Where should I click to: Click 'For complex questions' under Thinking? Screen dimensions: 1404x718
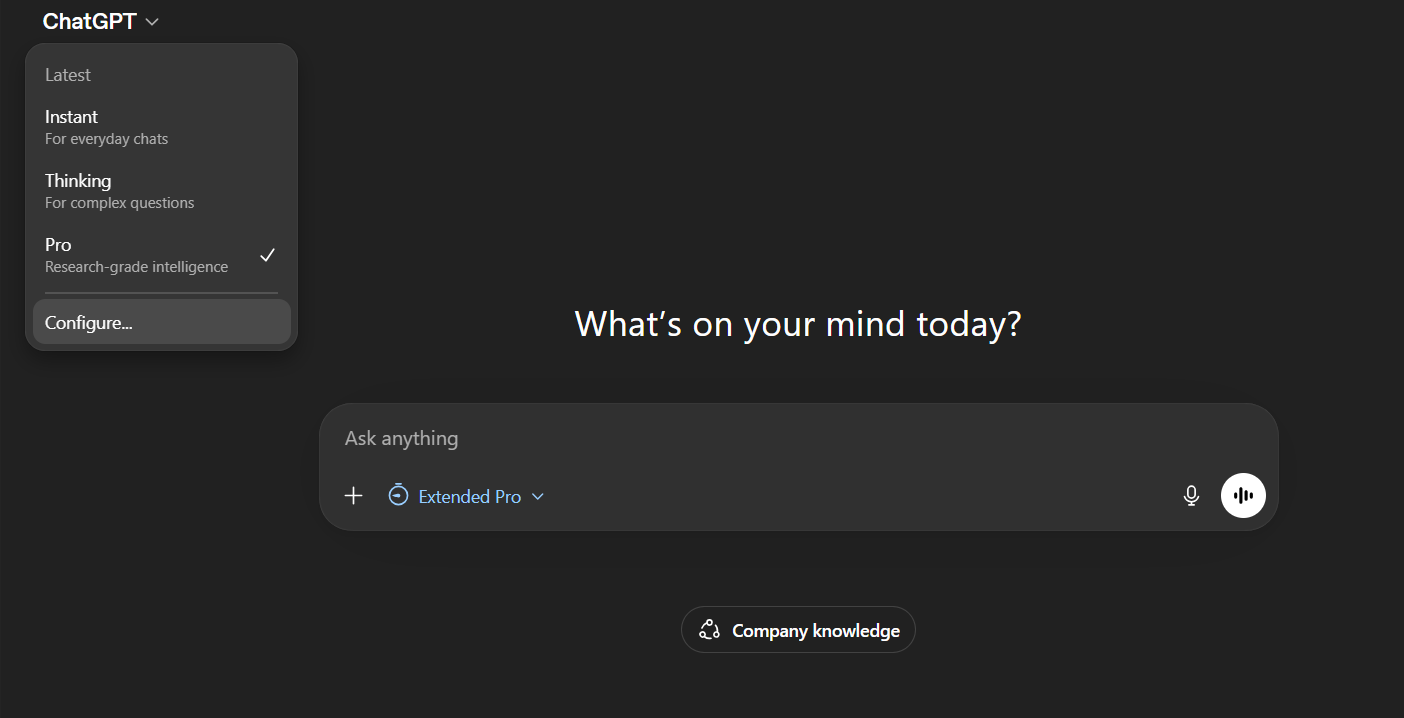click(119, 202)
